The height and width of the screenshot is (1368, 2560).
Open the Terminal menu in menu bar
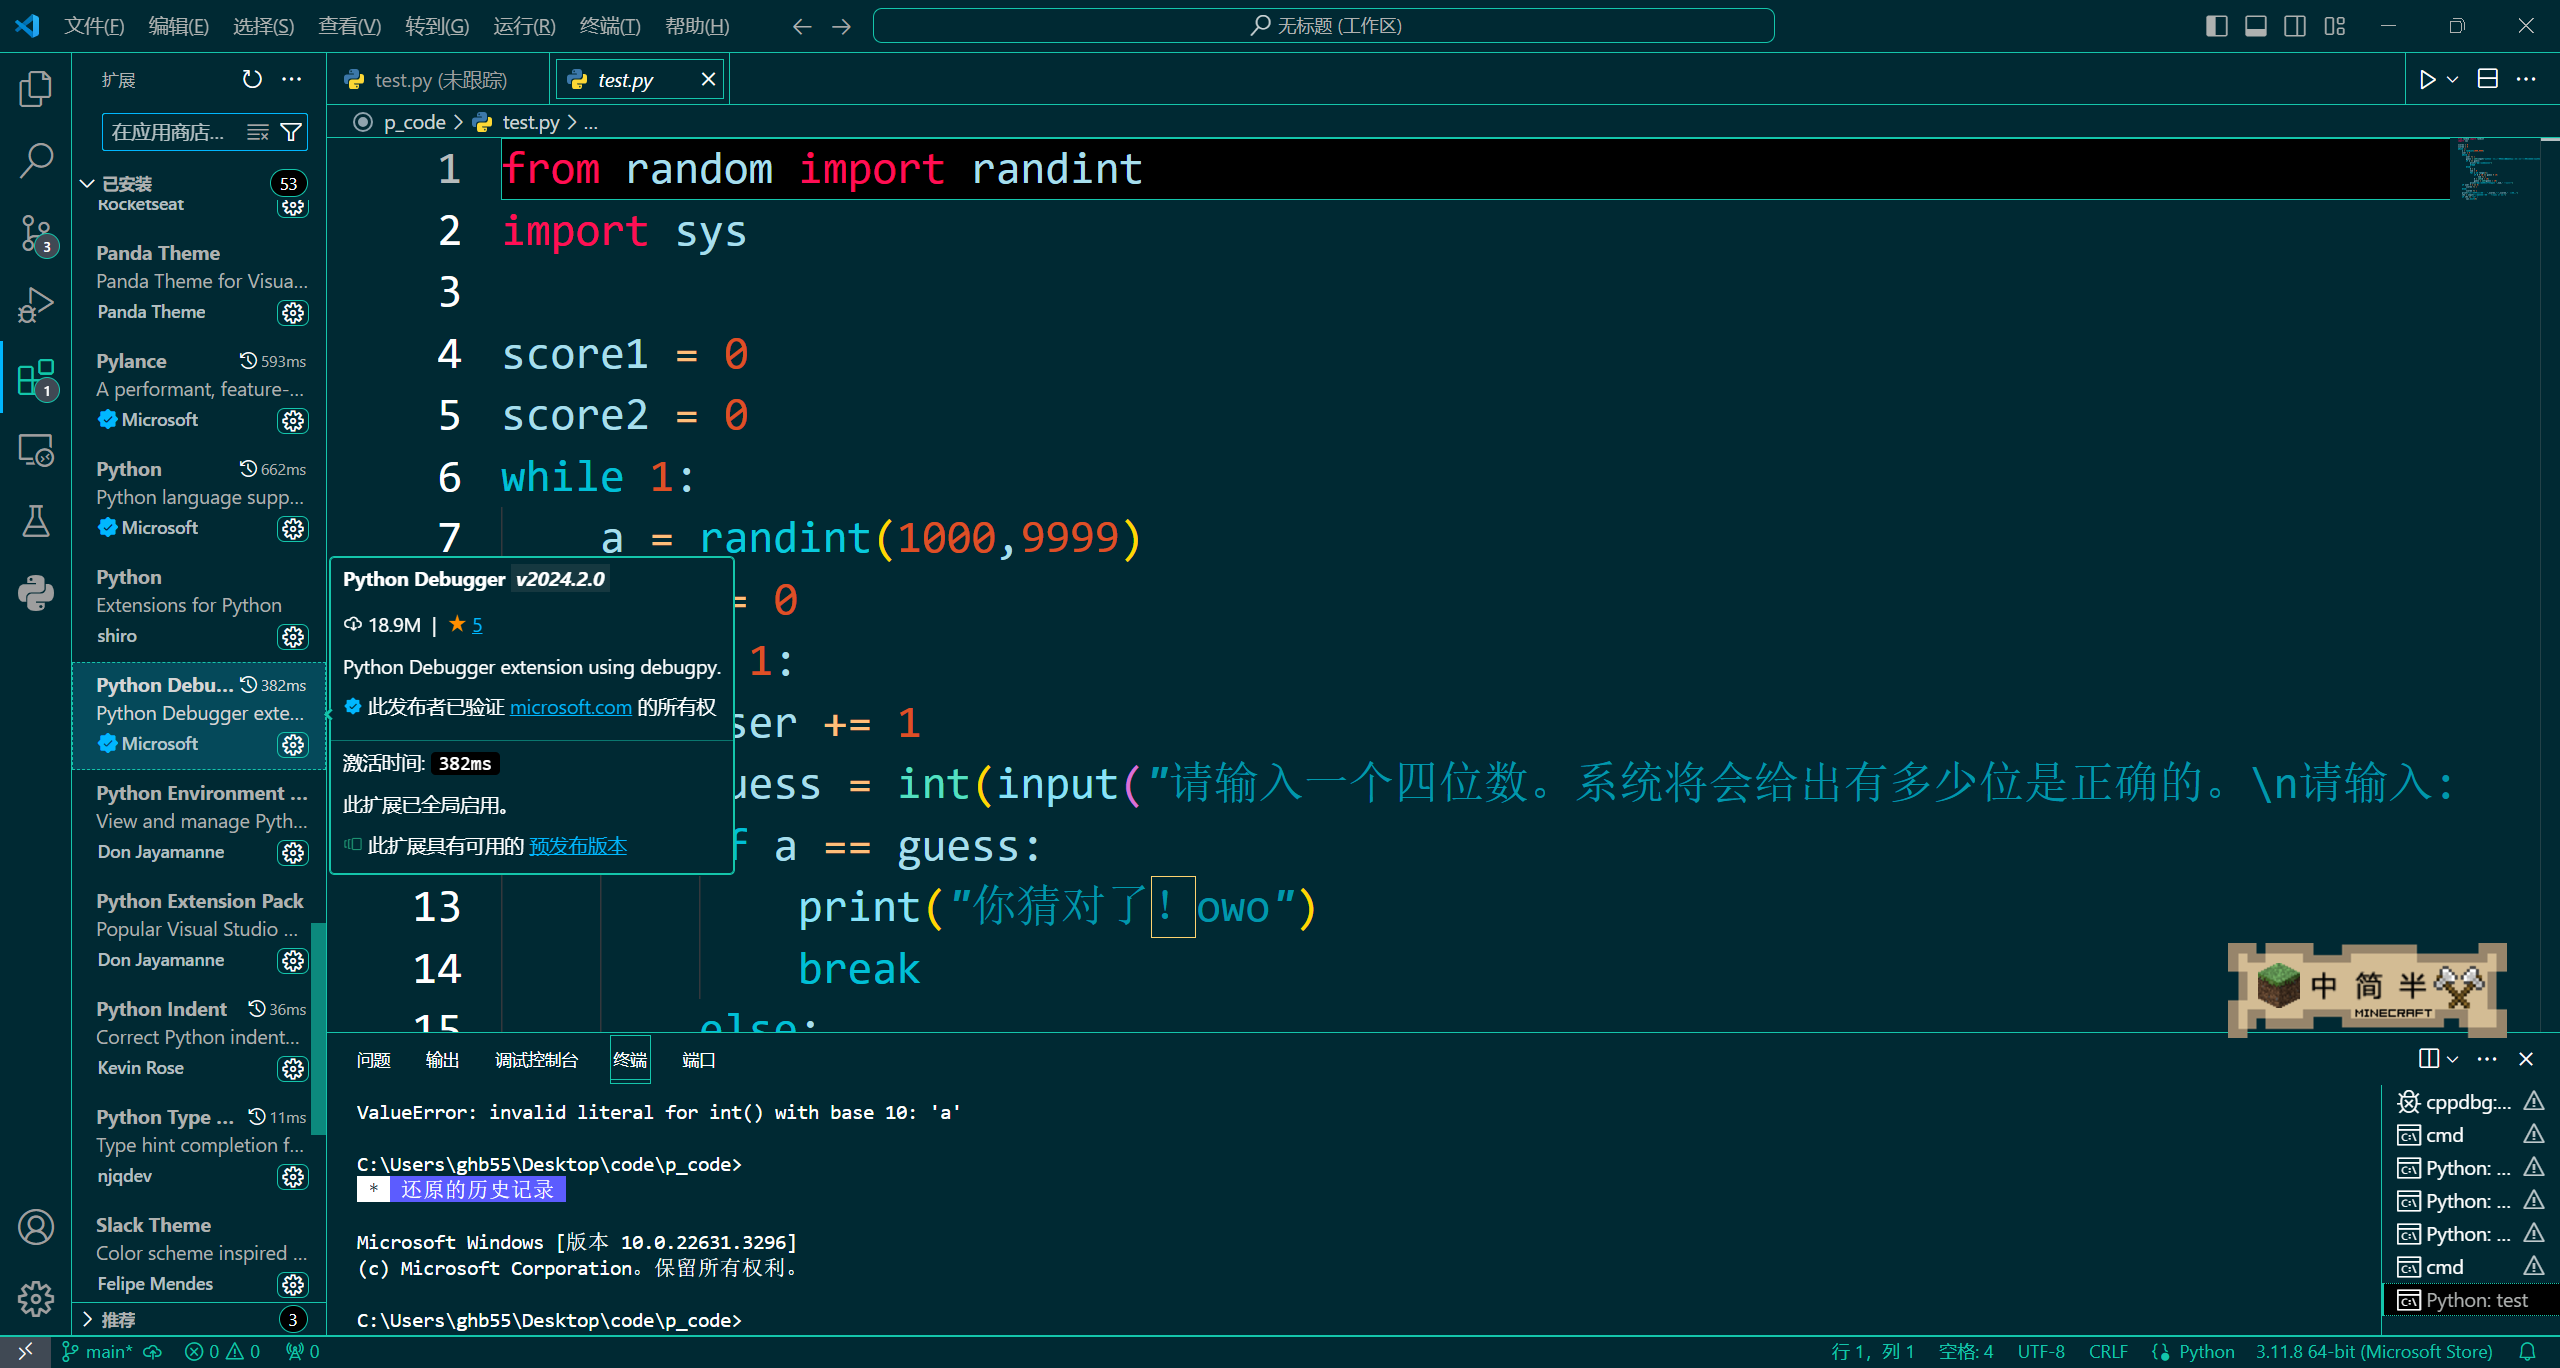pyautogui.click(x=610, y=26)
